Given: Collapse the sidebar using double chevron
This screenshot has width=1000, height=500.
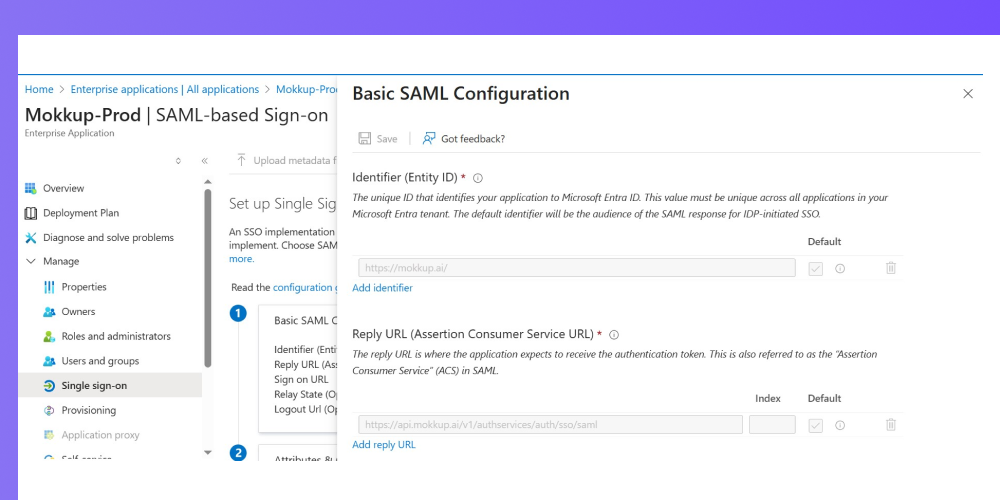Looking at the screenshot, I should [x=205, y=161].
